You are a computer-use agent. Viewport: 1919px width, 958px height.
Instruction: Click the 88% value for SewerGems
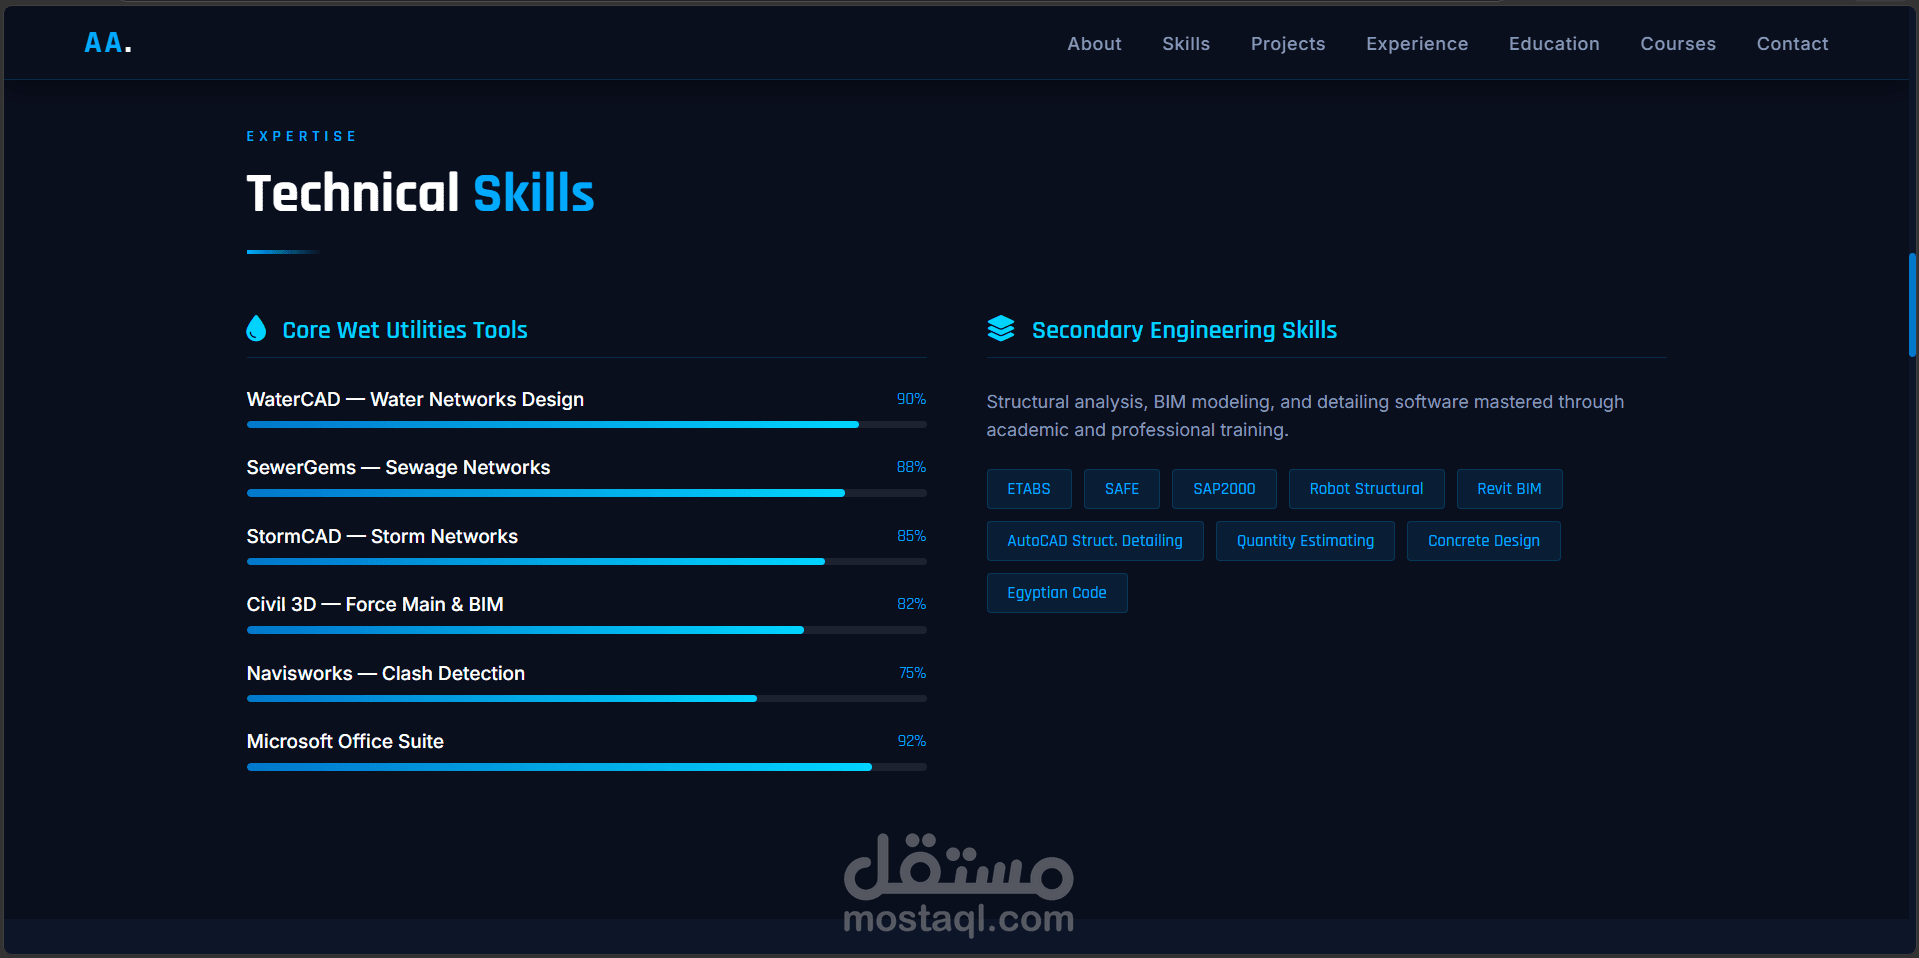click(x=911, y=467)
